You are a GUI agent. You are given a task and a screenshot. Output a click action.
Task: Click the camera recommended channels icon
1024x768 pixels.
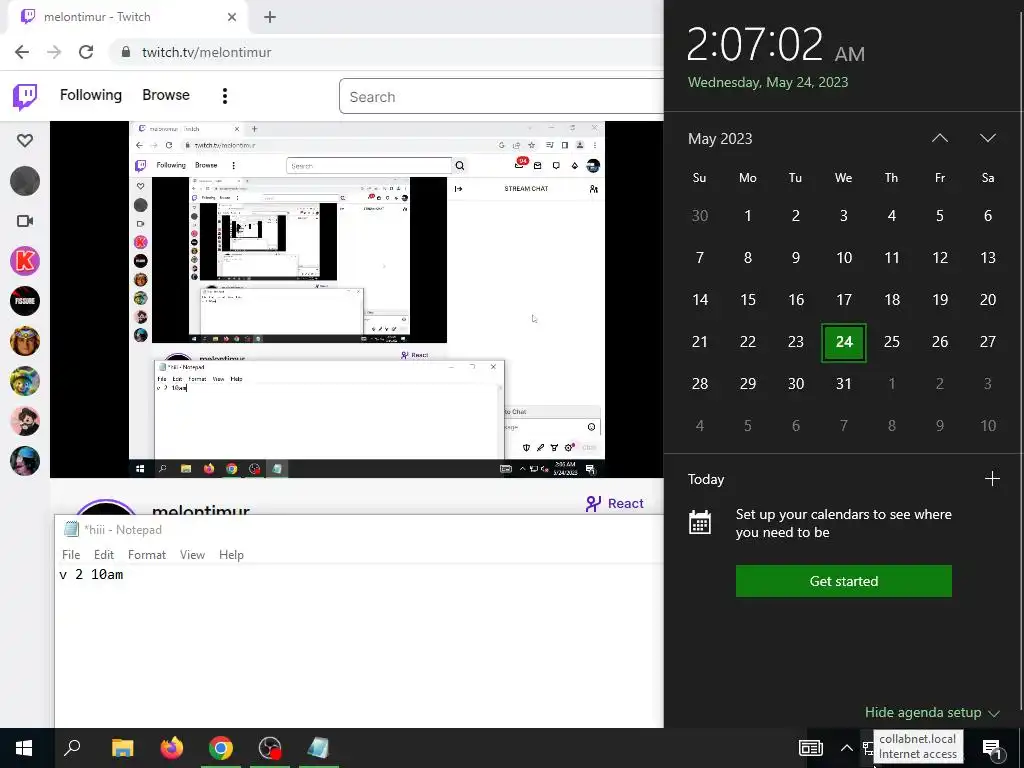pos(25,221)
